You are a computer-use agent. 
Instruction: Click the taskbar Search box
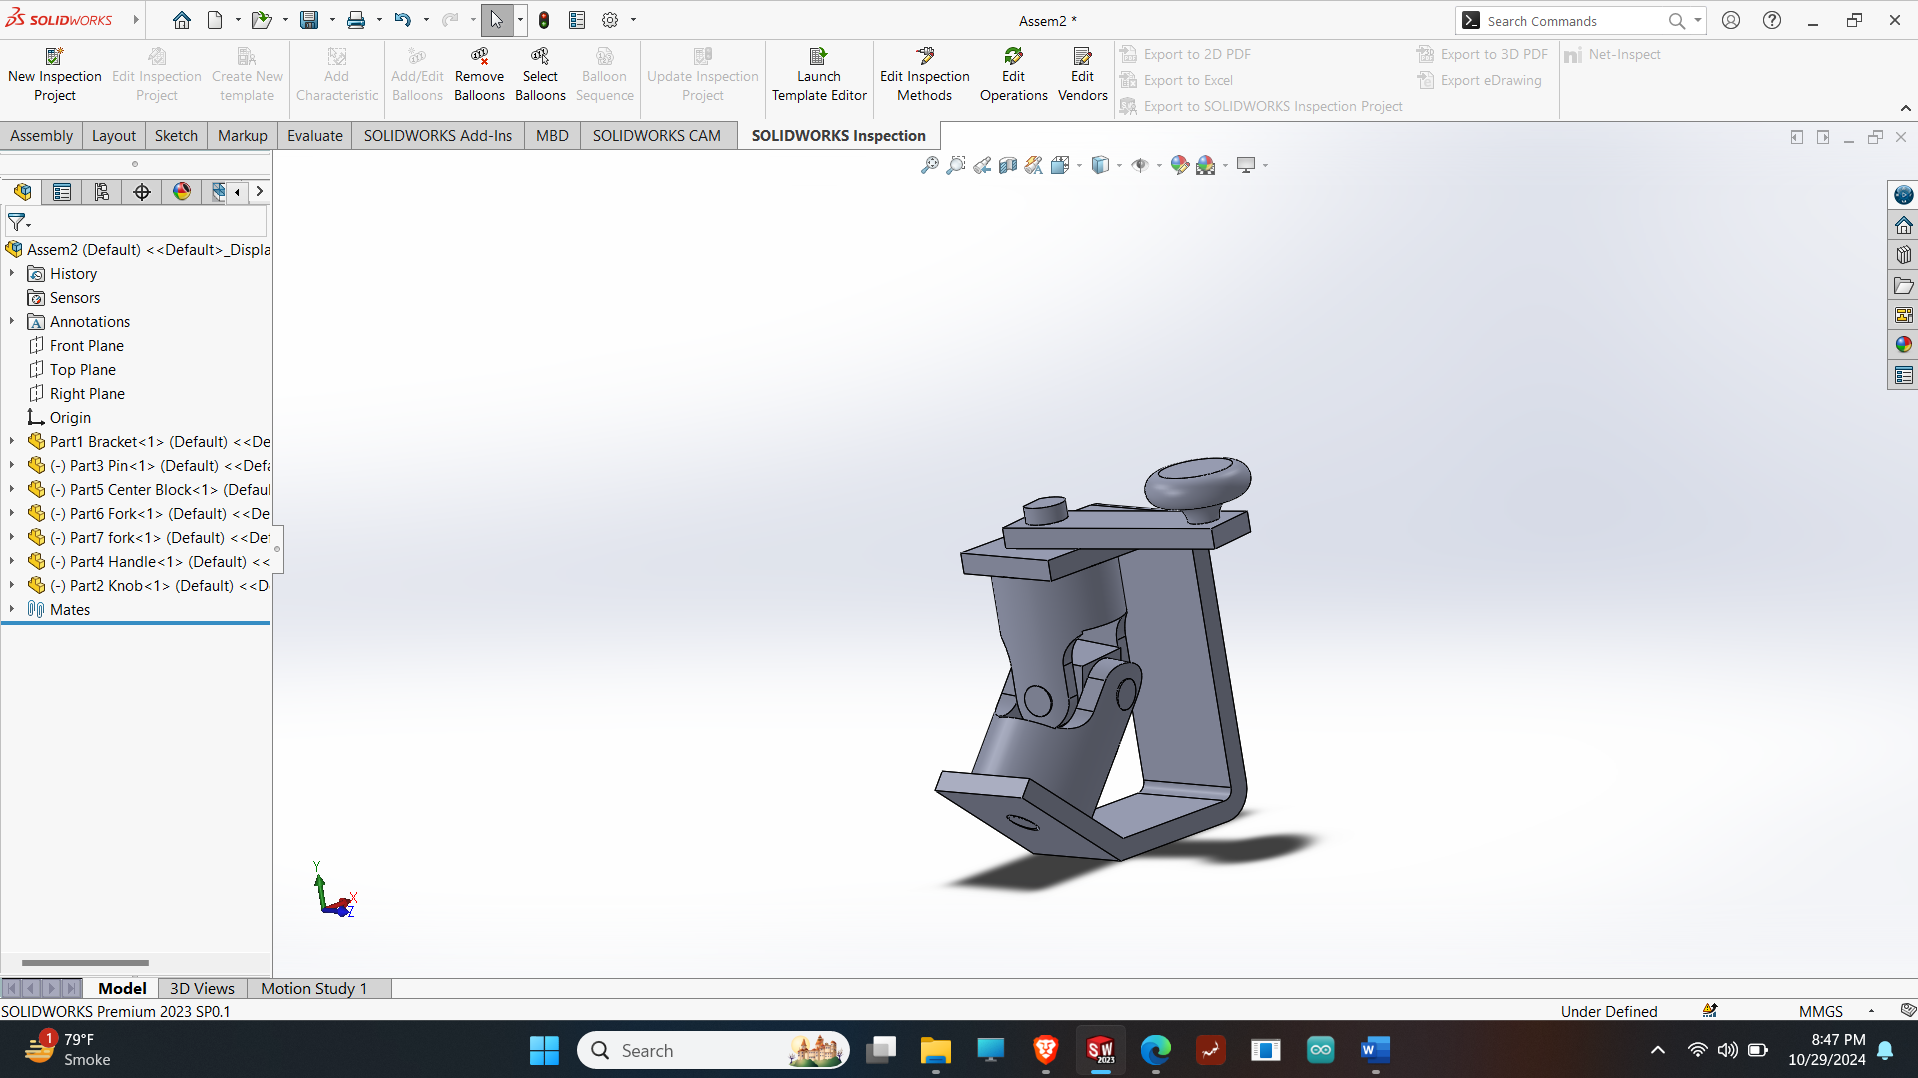point(714,1050)
